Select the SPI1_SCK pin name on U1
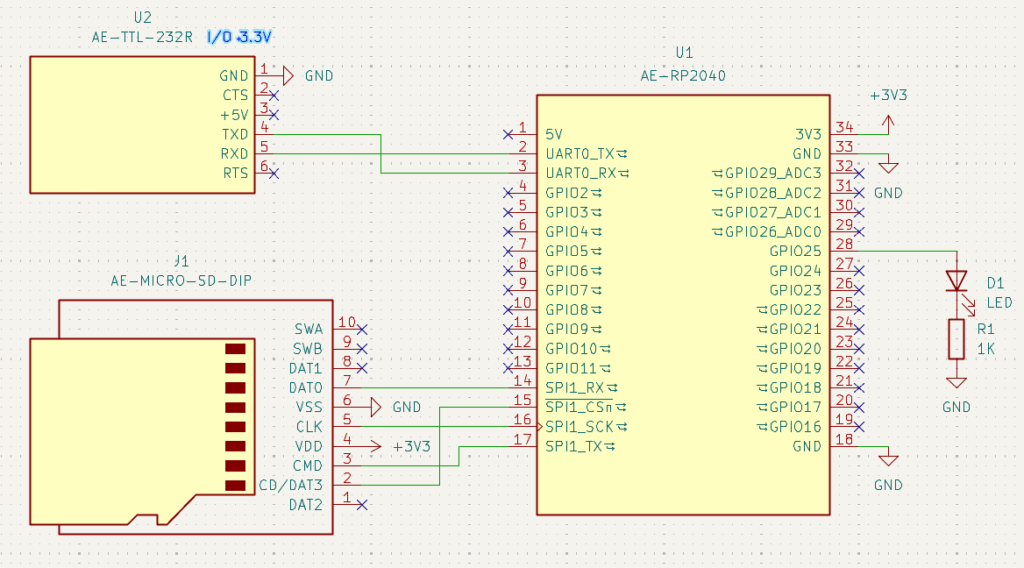Screen dimensions: 1024x568 pyautogui.click(x=580, y=426)
